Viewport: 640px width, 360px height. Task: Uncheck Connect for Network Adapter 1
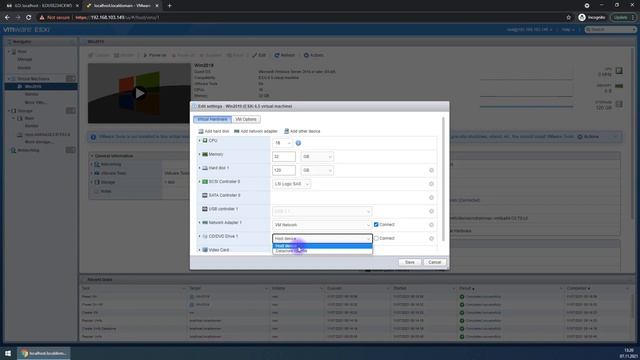376,224
